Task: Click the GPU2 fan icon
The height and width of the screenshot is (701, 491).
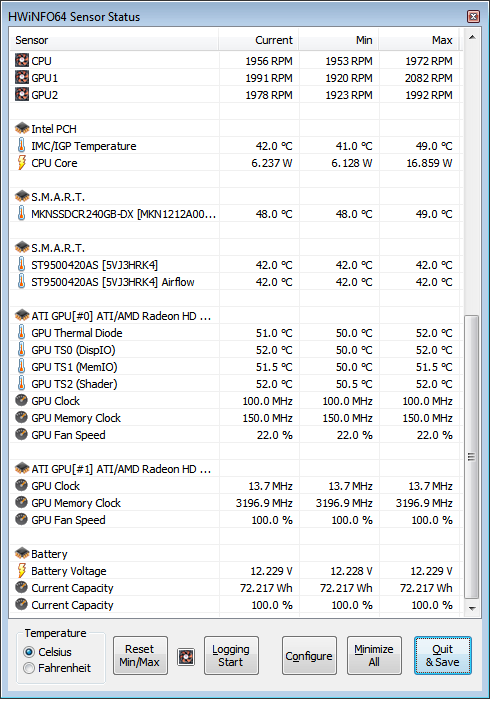Action: point(21,94)
